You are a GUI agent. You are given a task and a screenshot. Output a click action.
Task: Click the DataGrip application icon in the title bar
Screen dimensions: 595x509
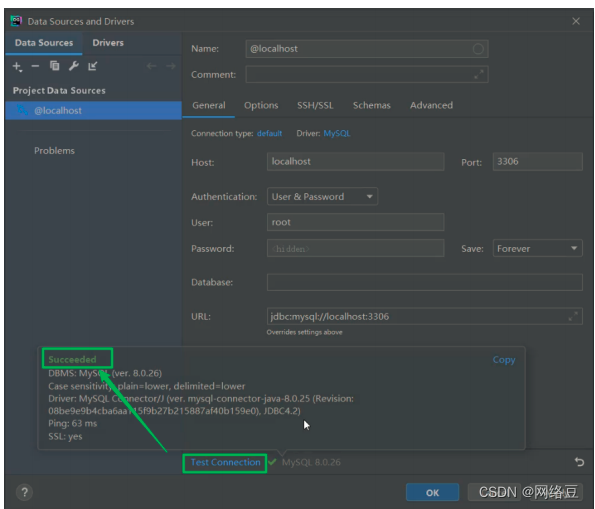point(16,21)
